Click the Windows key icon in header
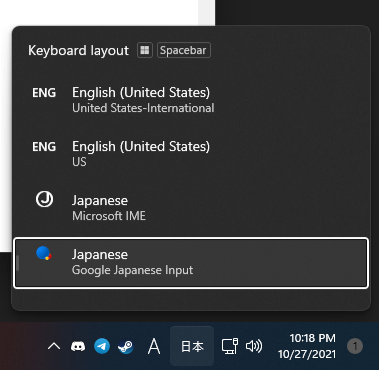Image resolution: width=379 pixels, height=370 pixels. 145,50
